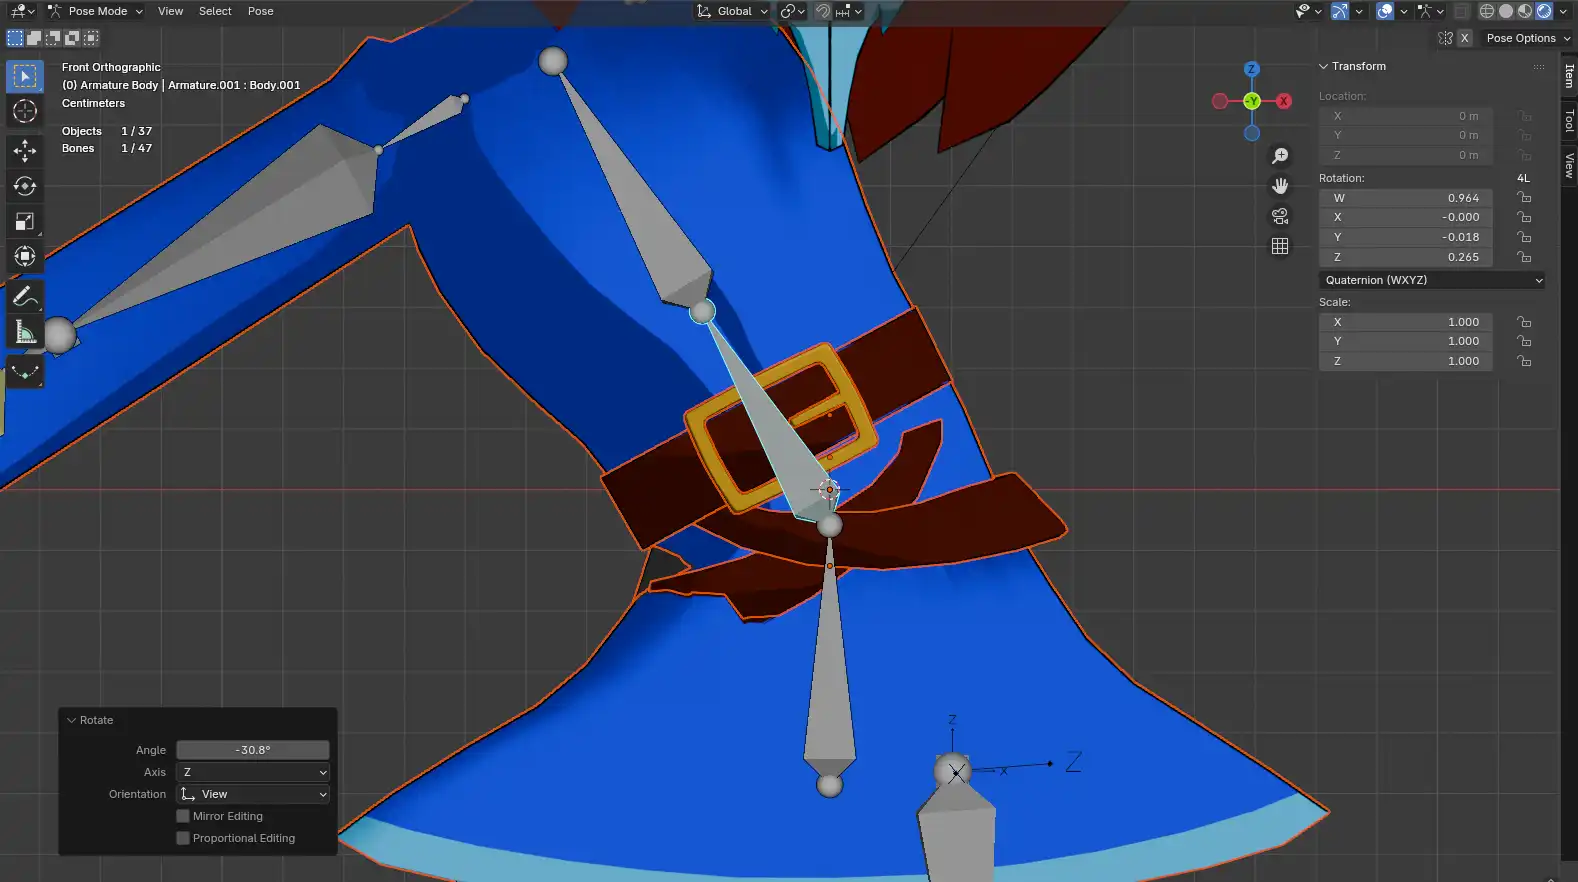Switch to rendered viewport shading
1578x882 pixels.
tap(1544, 11)
